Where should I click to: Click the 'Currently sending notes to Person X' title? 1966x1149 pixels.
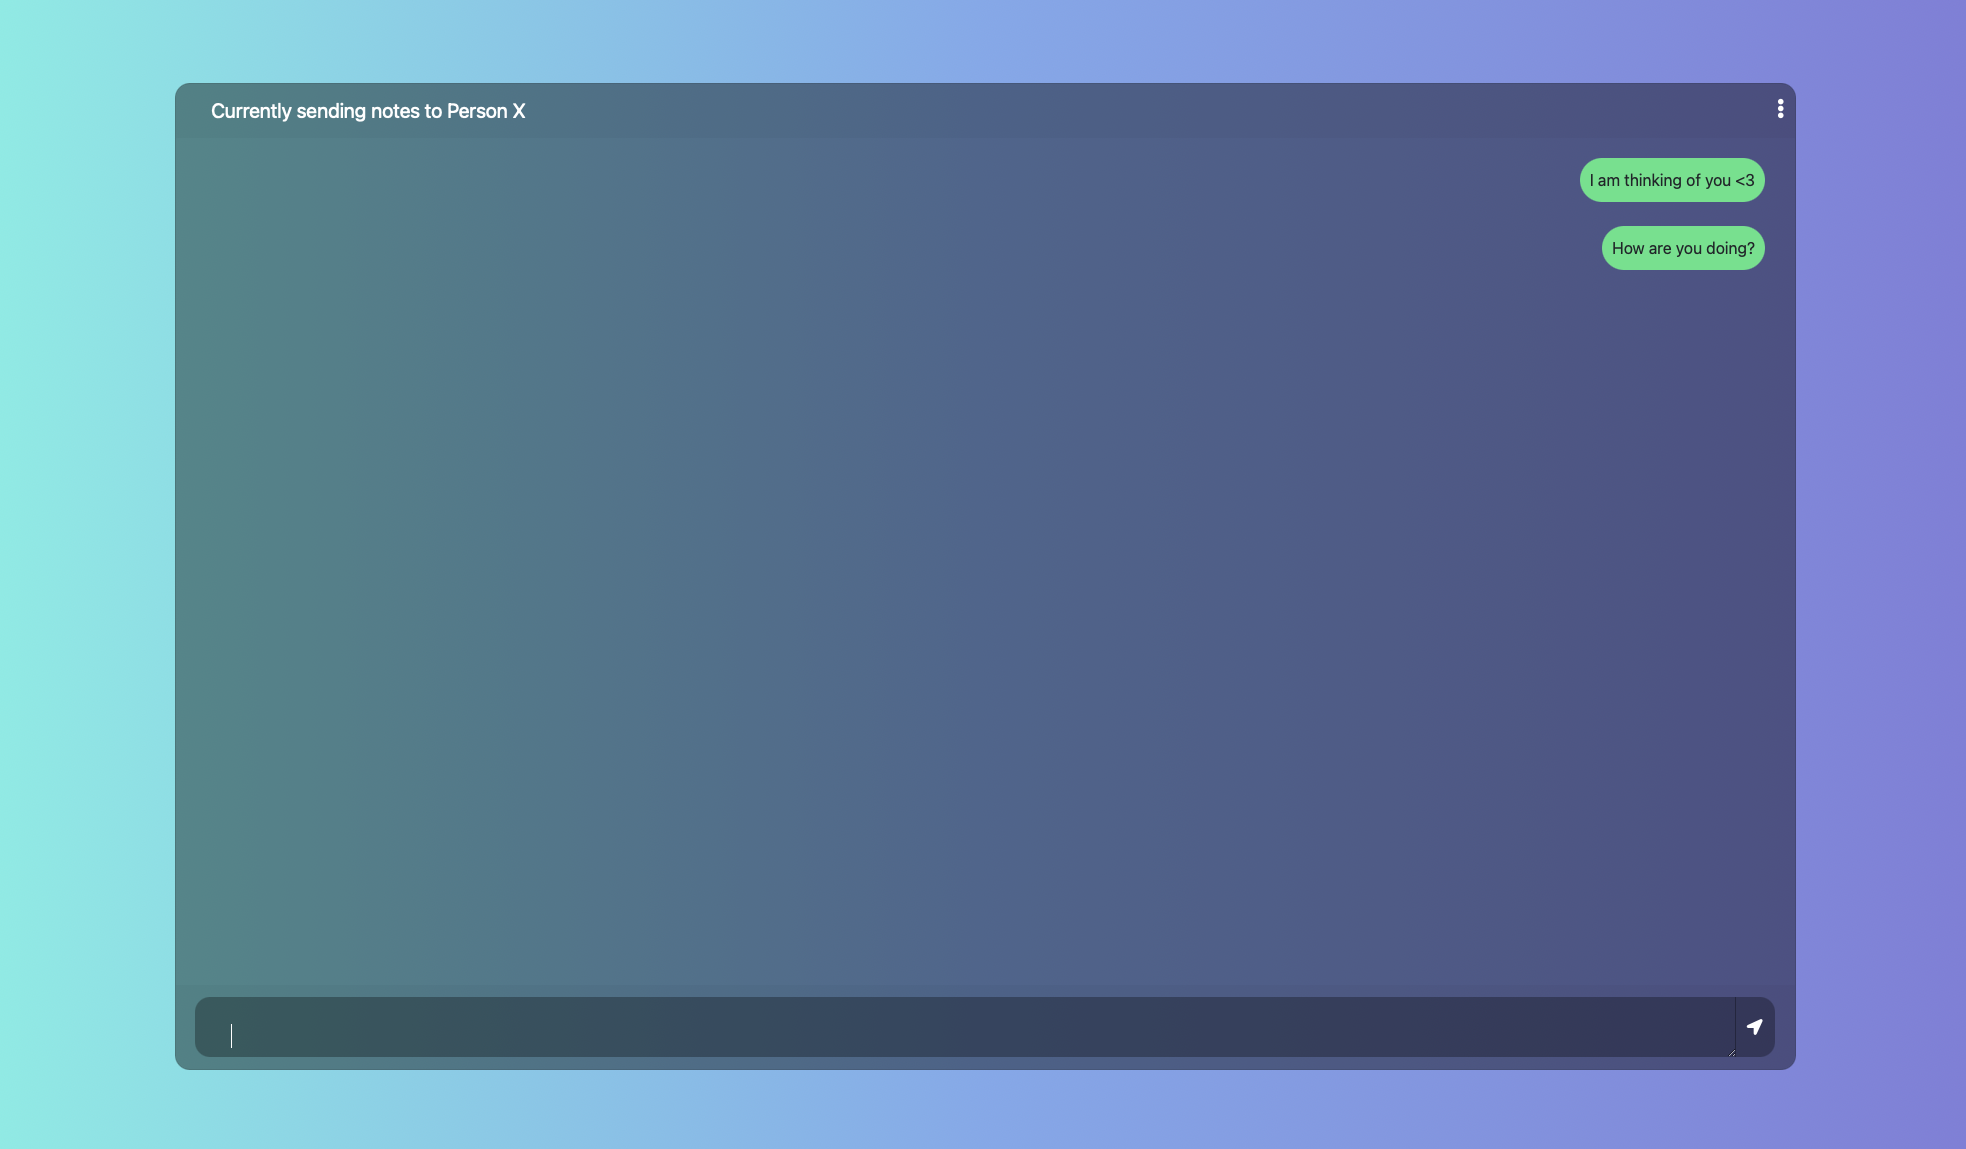point(367,111)
